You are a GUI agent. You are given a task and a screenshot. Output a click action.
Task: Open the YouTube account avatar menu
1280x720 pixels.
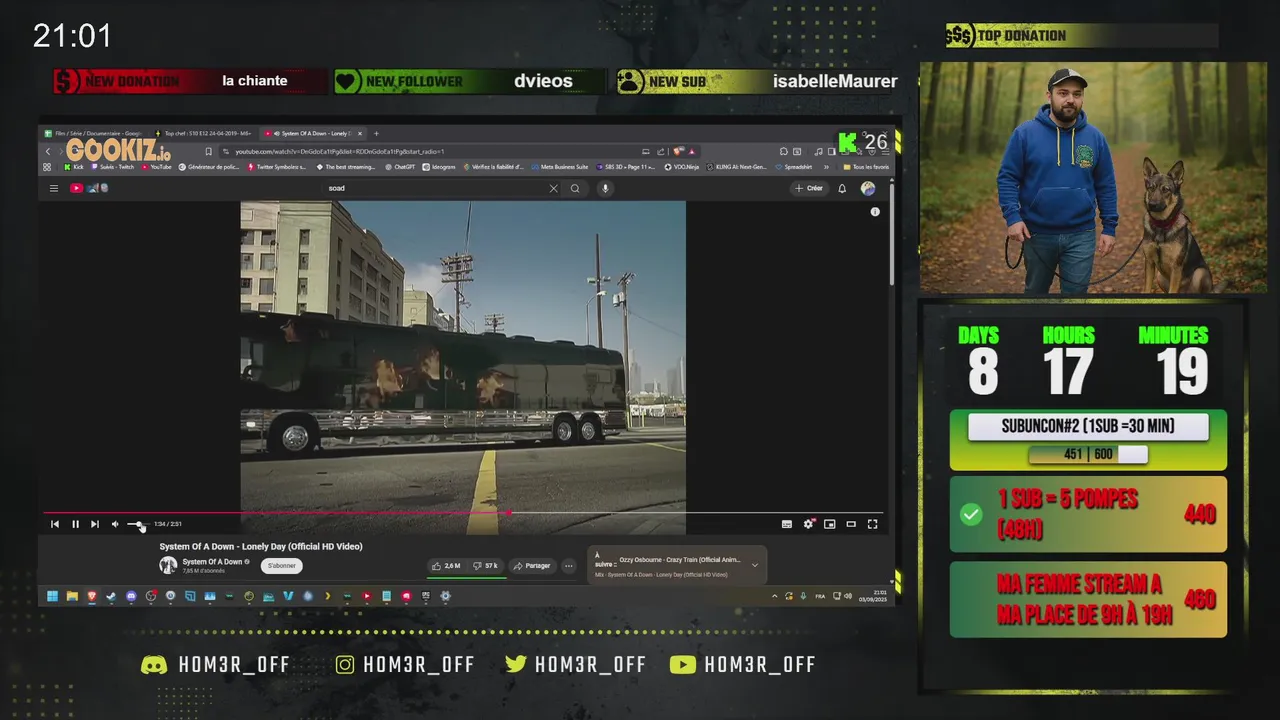click(868, 188)
